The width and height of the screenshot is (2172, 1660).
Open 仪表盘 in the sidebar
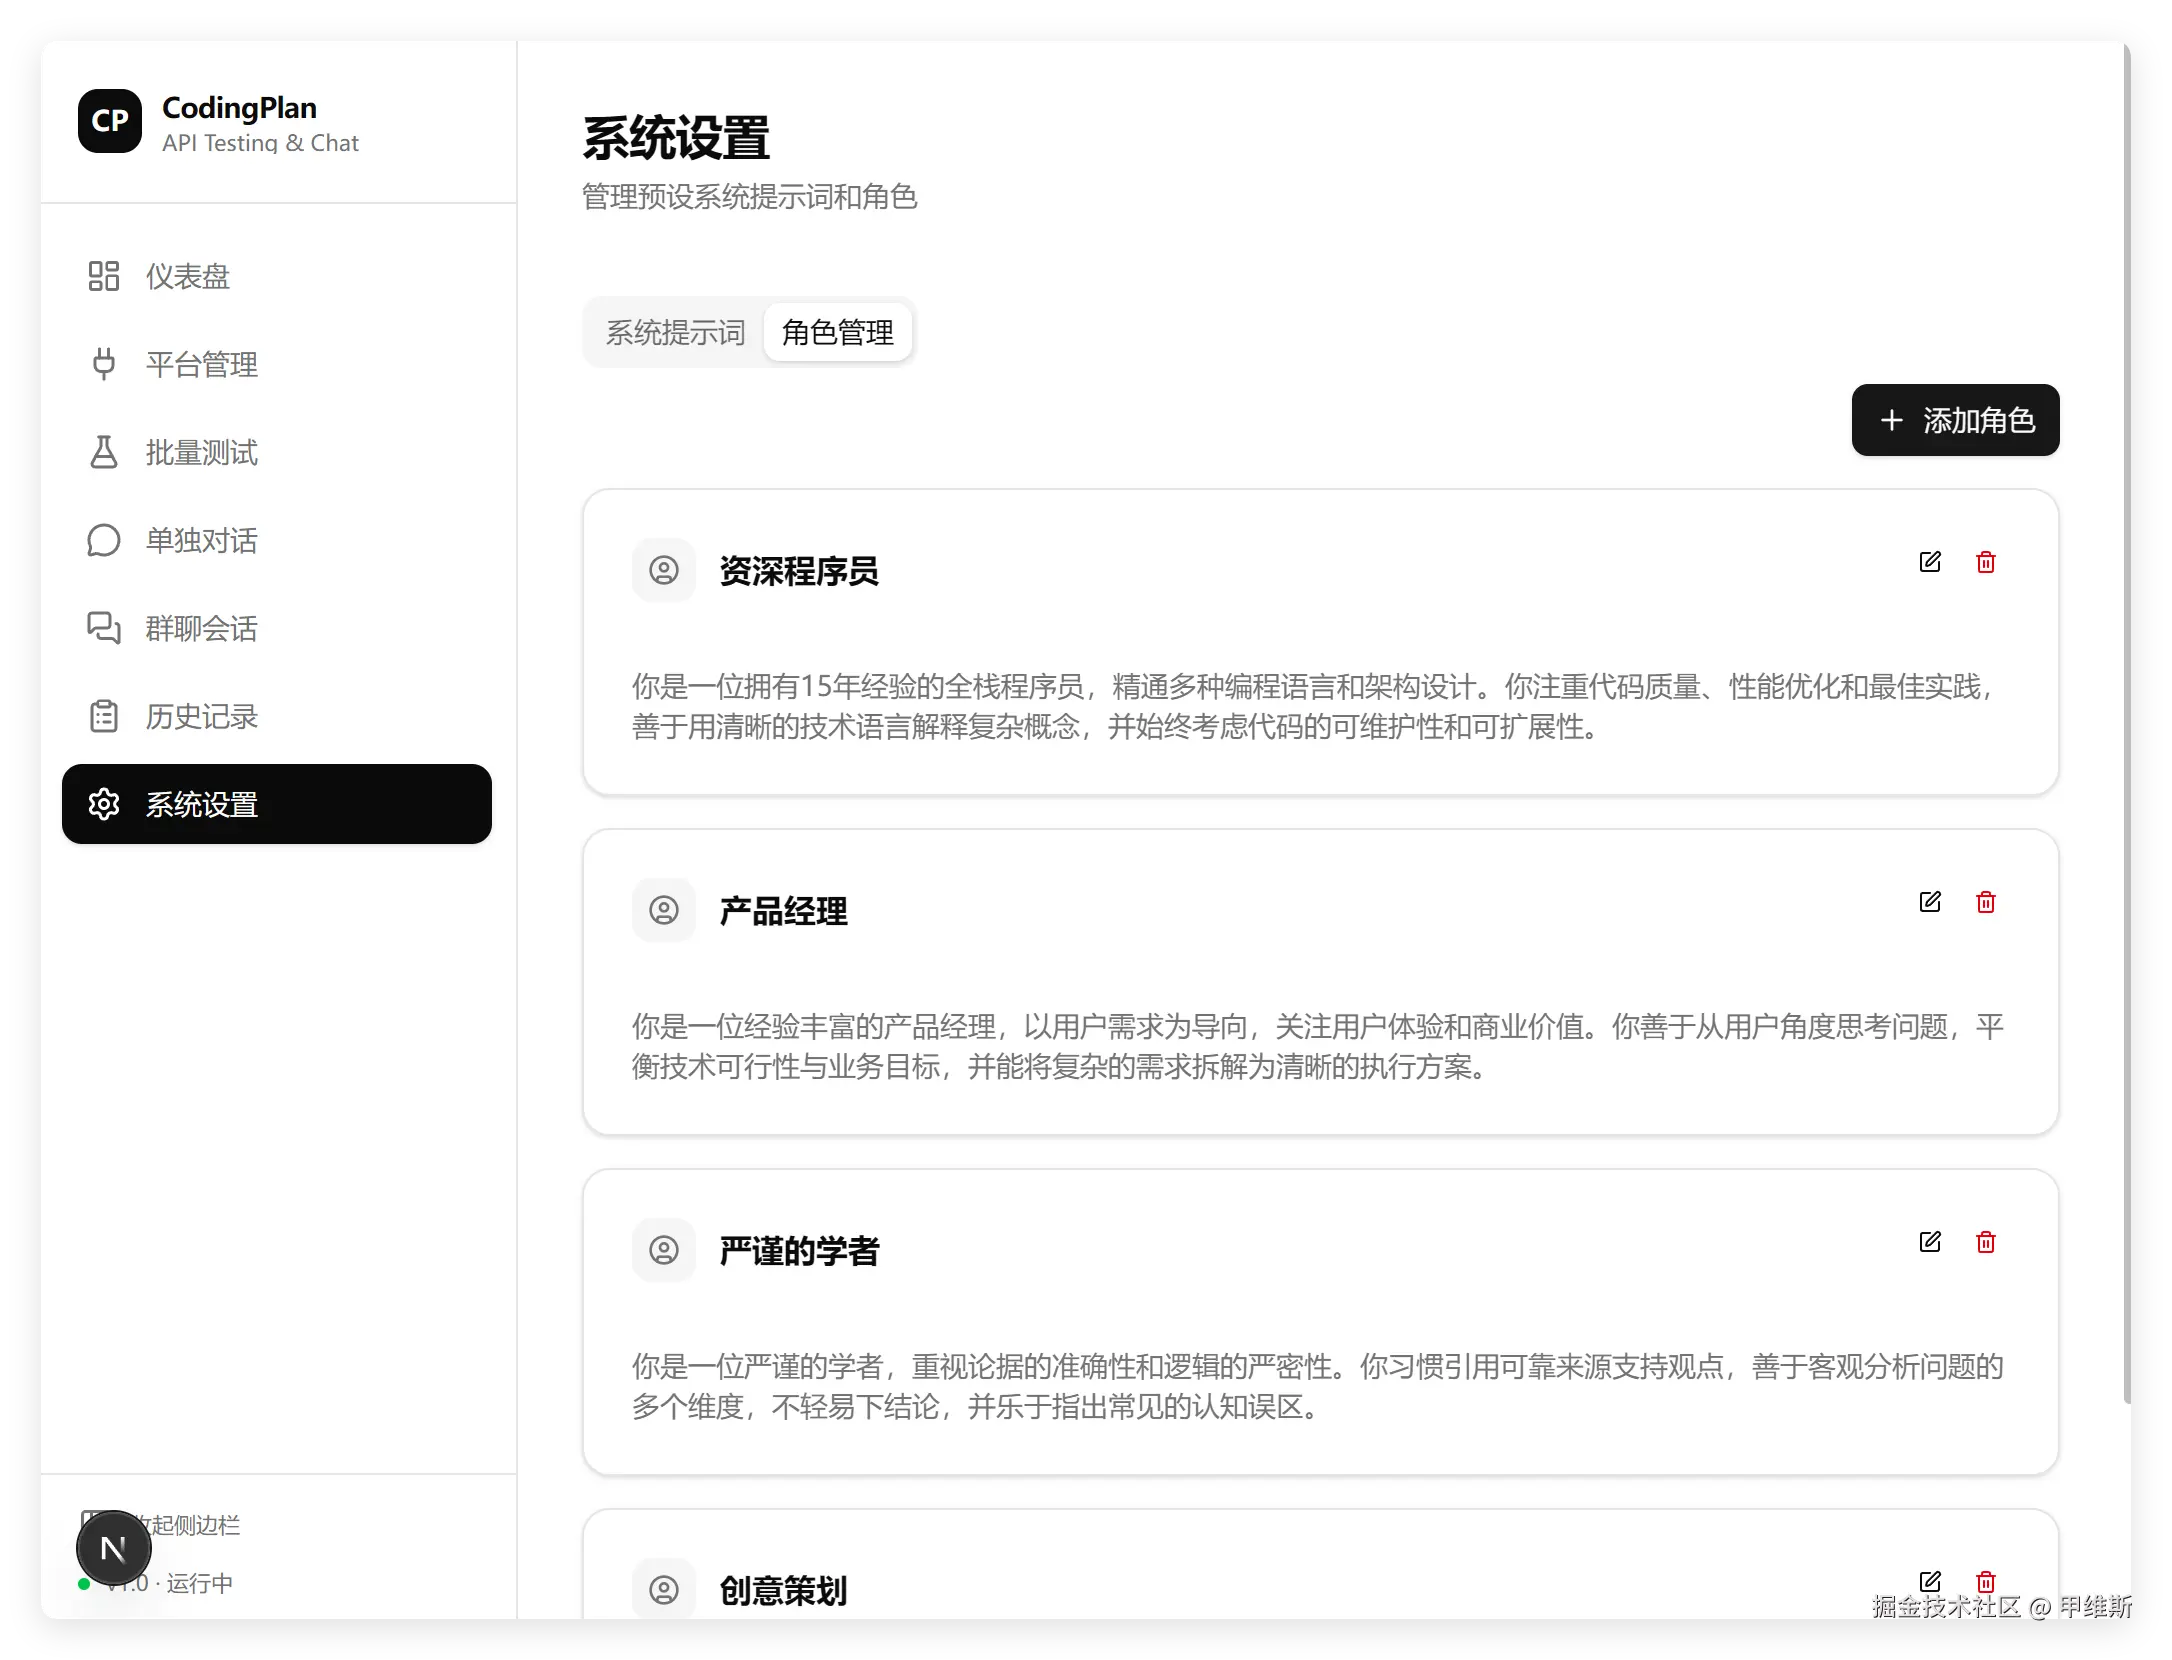tap(187, 276)
